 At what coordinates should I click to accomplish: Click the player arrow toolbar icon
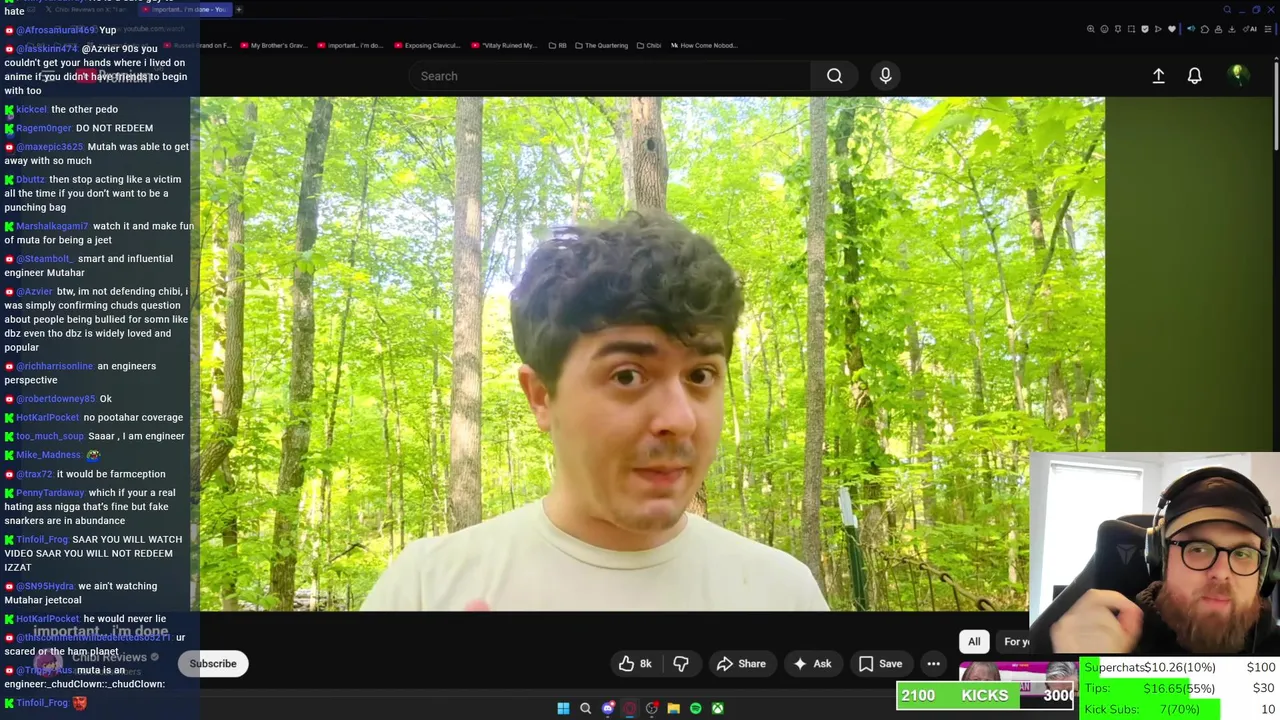1158,29
